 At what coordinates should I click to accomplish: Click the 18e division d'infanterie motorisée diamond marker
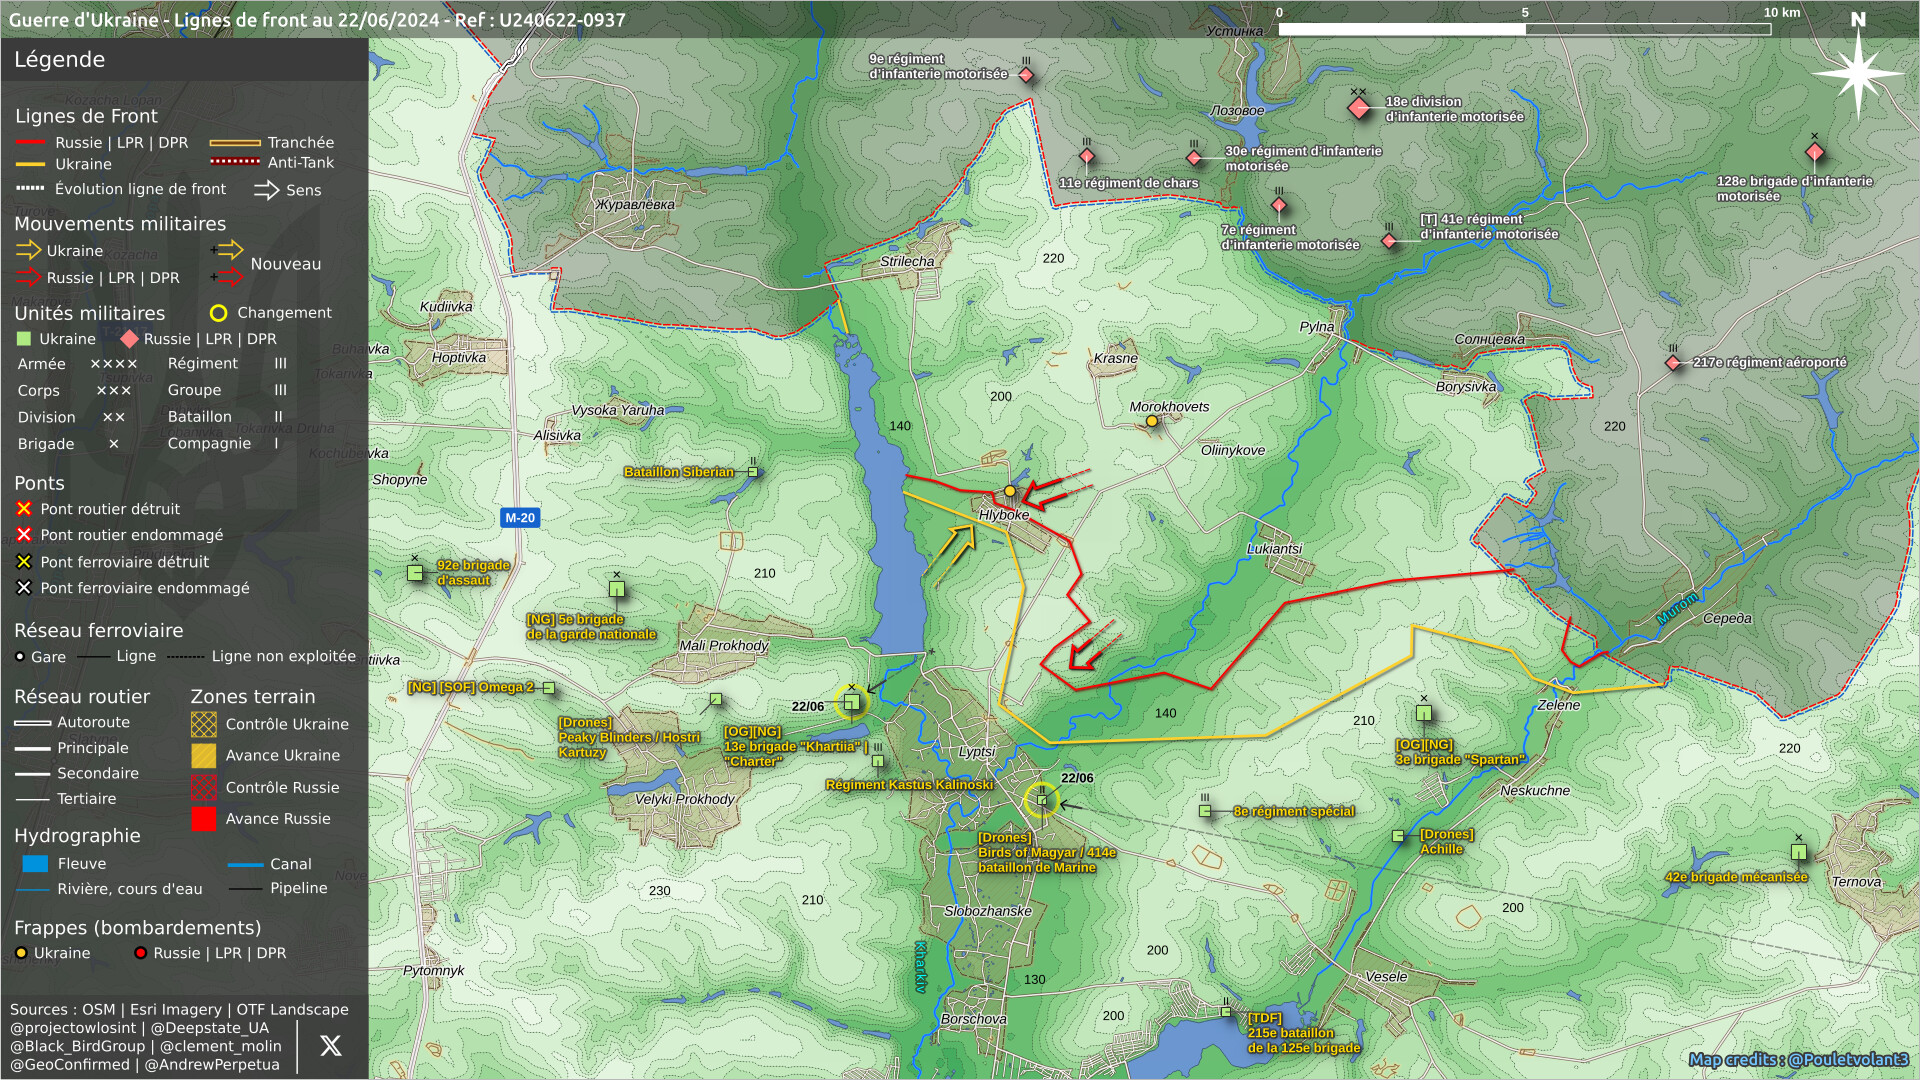pos(1358,108)
